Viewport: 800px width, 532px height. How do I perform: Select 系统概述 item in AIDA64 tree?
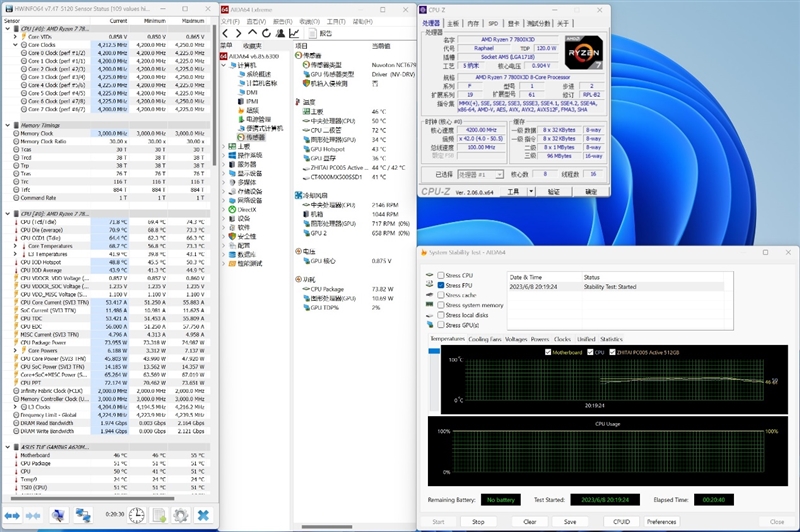pyautogui.click(x=255, y=74)
